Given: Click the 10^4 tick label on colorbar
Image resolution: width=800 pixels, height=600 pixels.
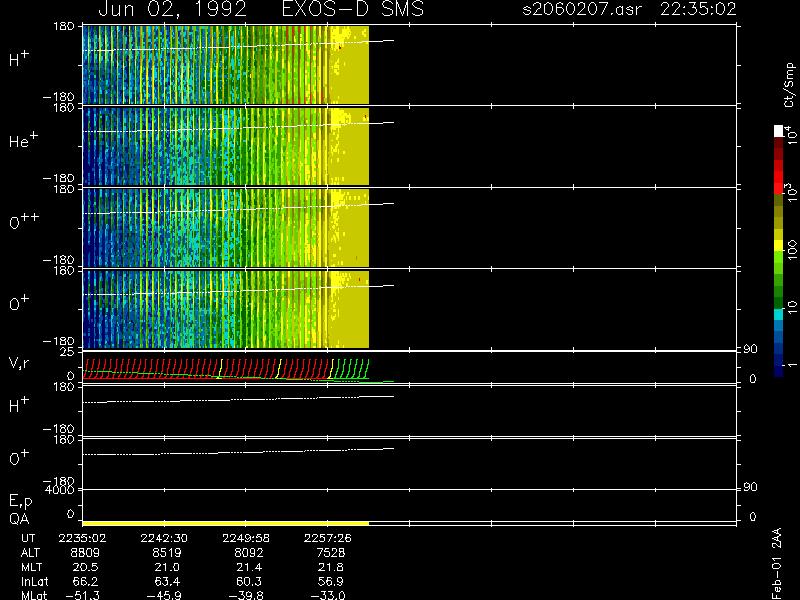Looking at the screenshot, I should [x=791, y=134].
